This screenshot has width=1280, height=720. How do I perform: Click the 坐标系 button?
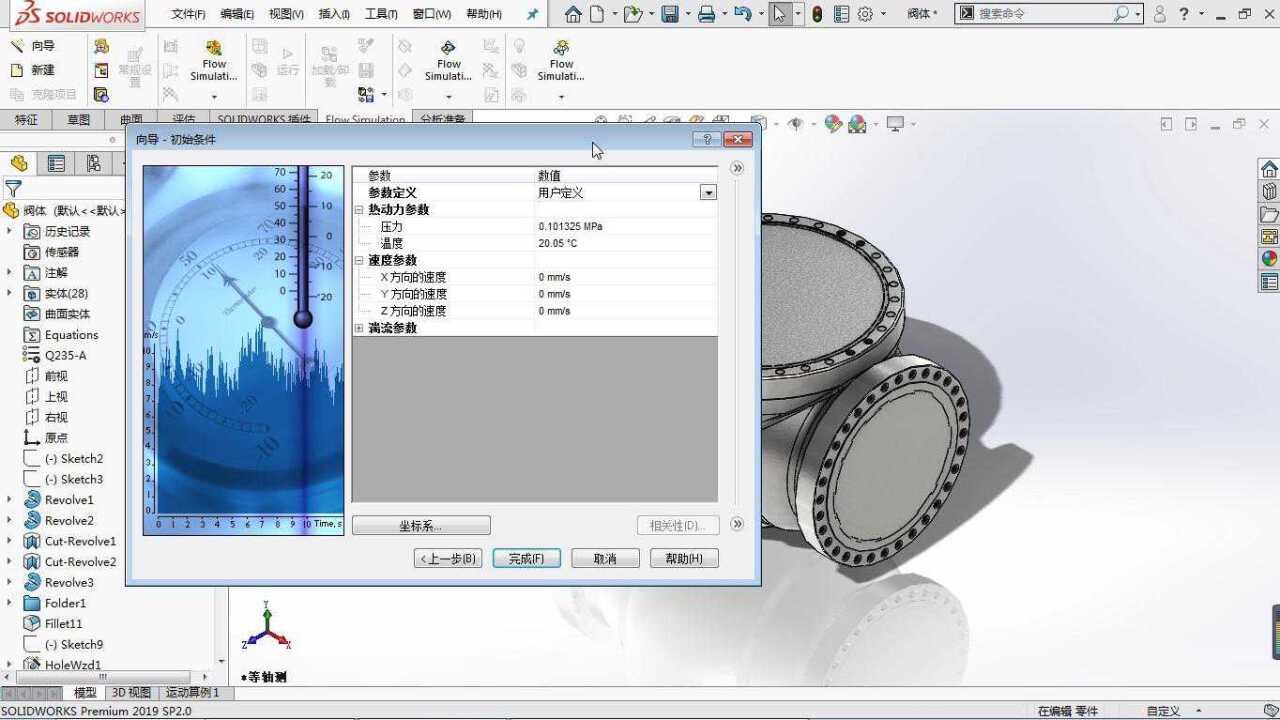point(420,525)
